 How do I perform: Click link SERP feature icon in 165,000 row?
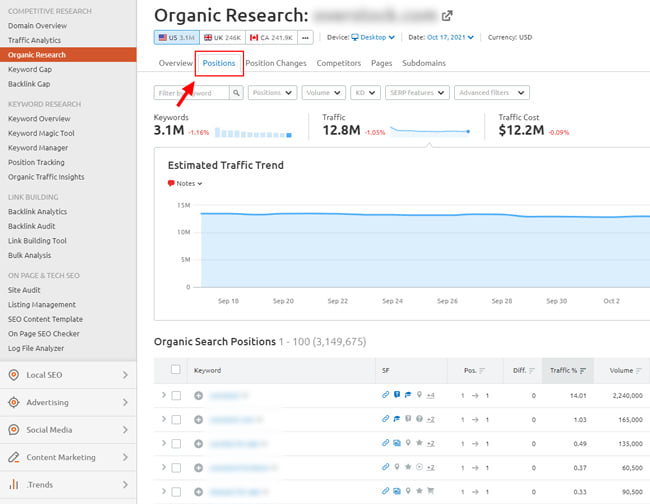[386, 419]
